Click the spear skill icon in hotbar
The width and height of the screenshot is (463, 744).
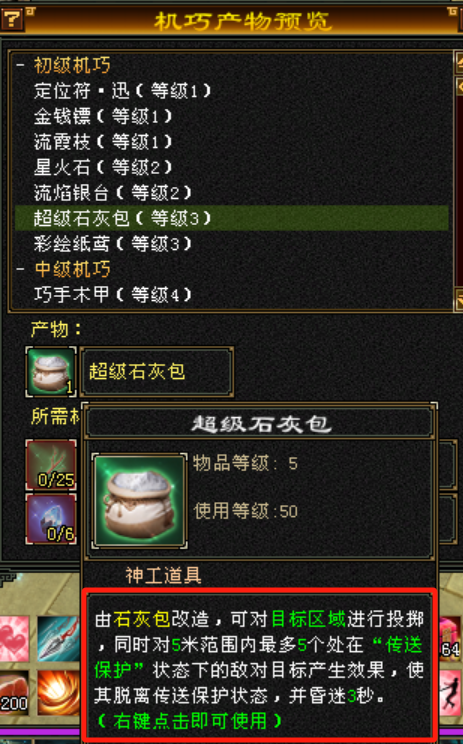(x=58, y=639)
